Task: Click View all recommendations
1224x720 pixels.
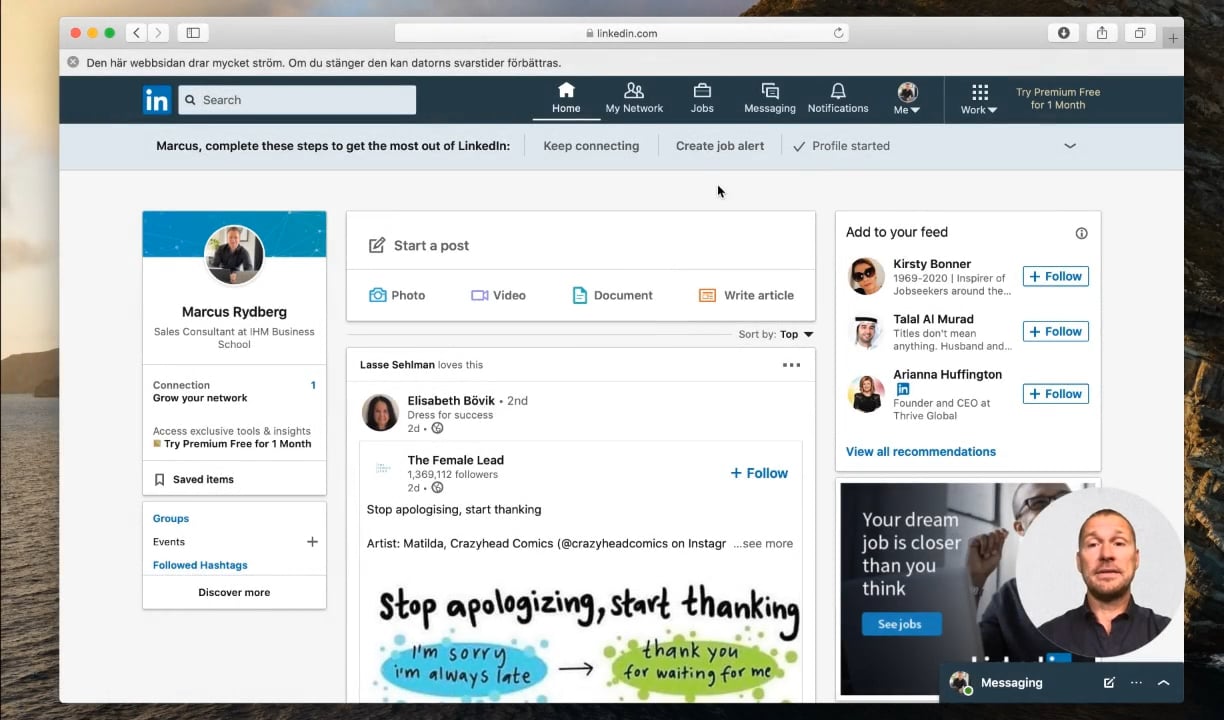Action: pyautogui.click(x=921, y=452)
